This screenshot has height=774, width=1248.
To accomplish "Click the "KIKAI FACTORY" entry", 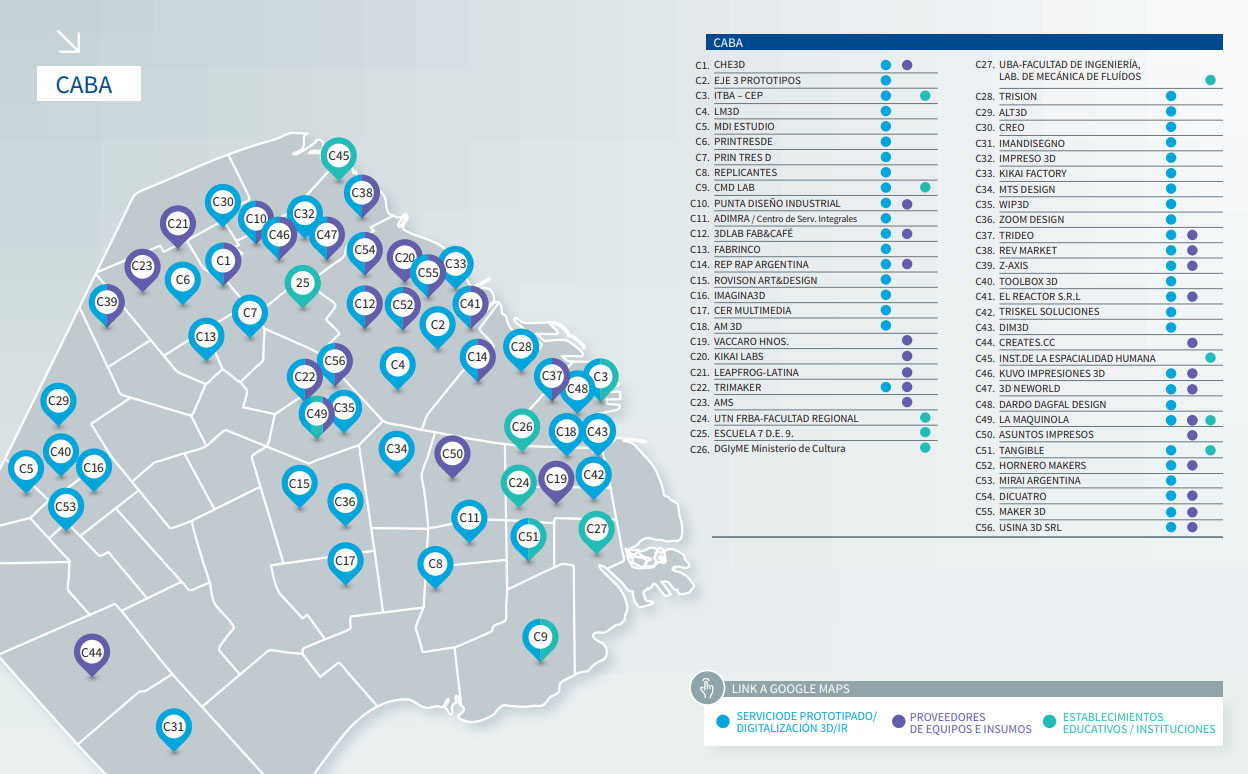I will [x=1033, y=174].
